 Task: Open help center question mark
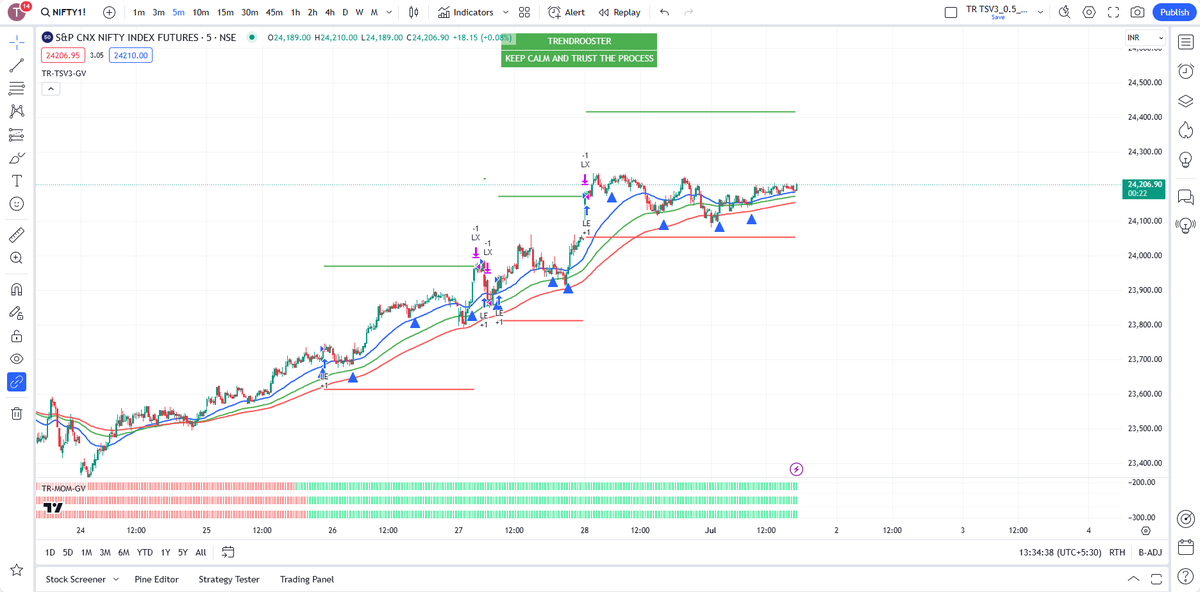tap(1185, 575)
